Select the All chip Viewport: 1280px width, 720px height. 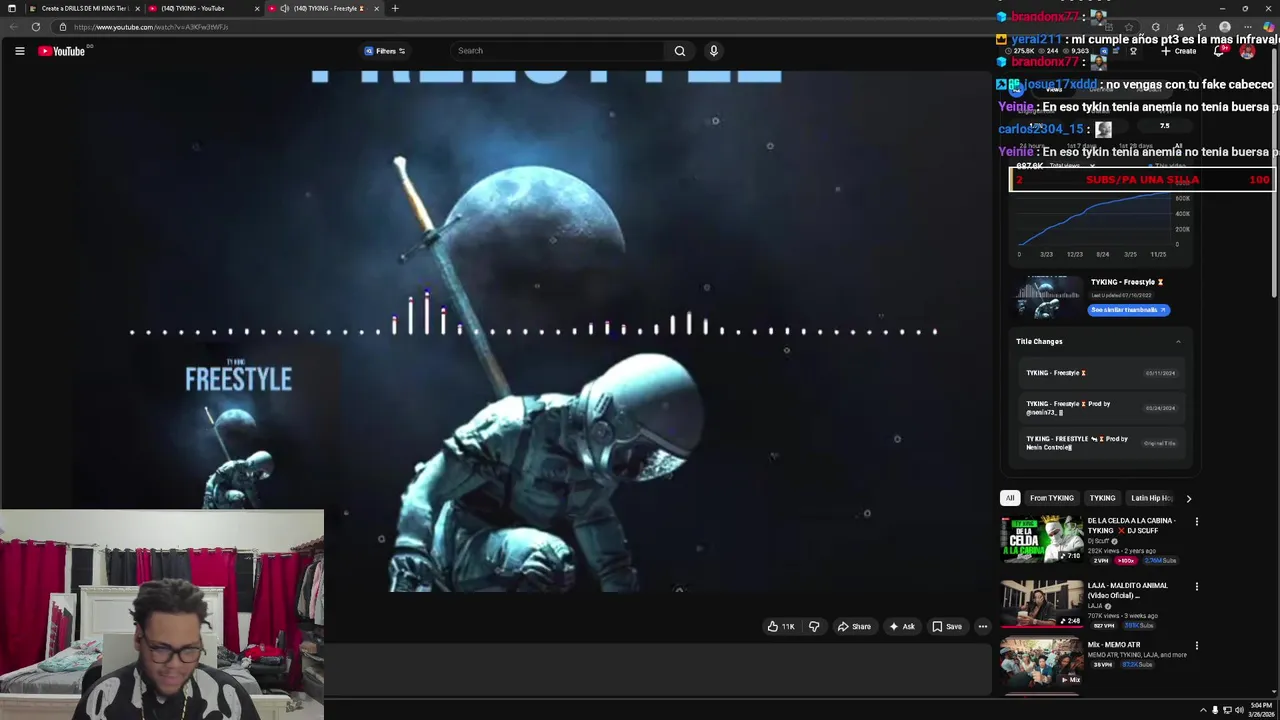click(1010, 498)
